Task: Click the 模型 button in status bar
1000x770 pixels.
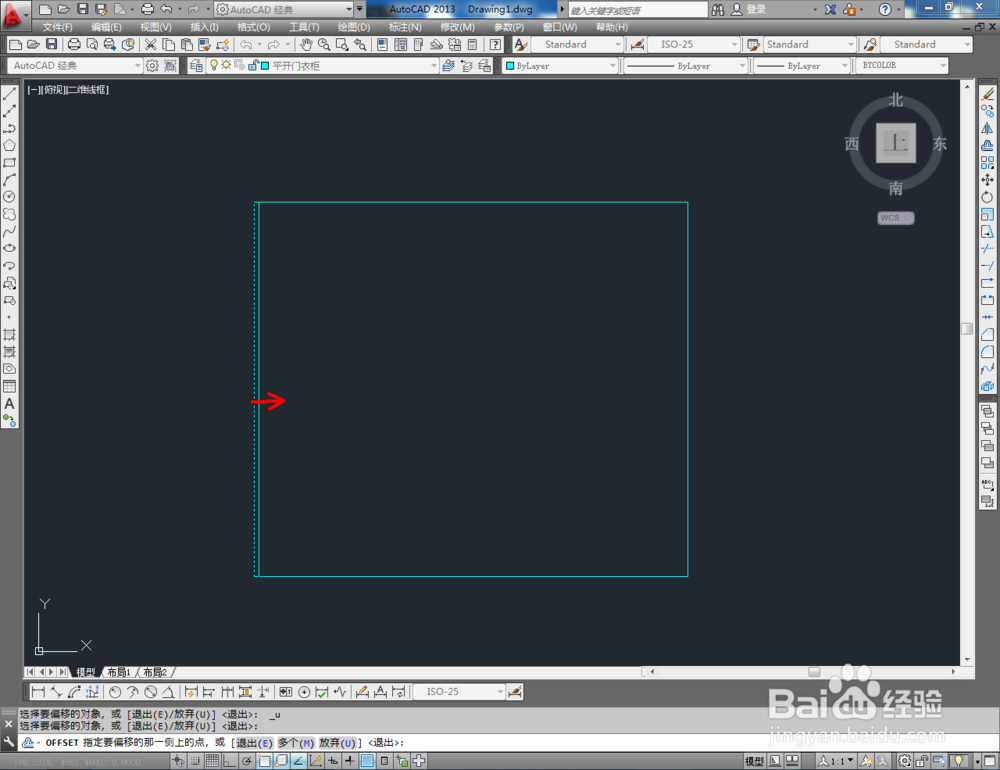Action: click(754, 760)
